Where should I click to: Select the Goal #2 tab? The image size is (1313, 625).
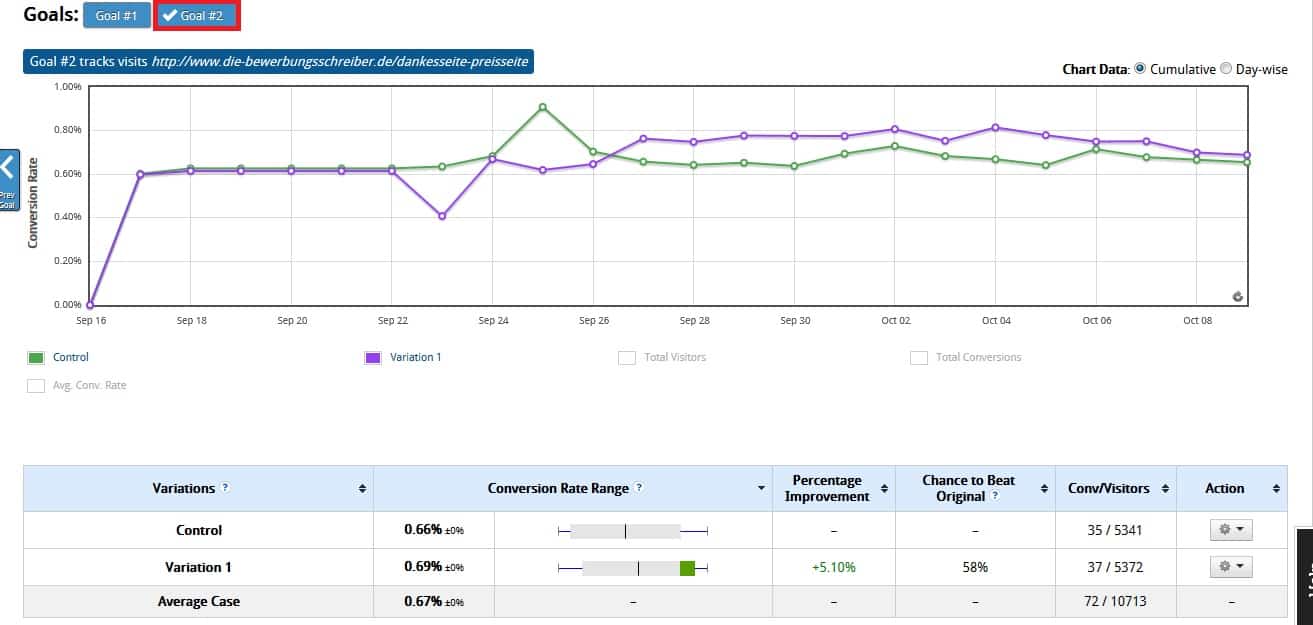198,15
